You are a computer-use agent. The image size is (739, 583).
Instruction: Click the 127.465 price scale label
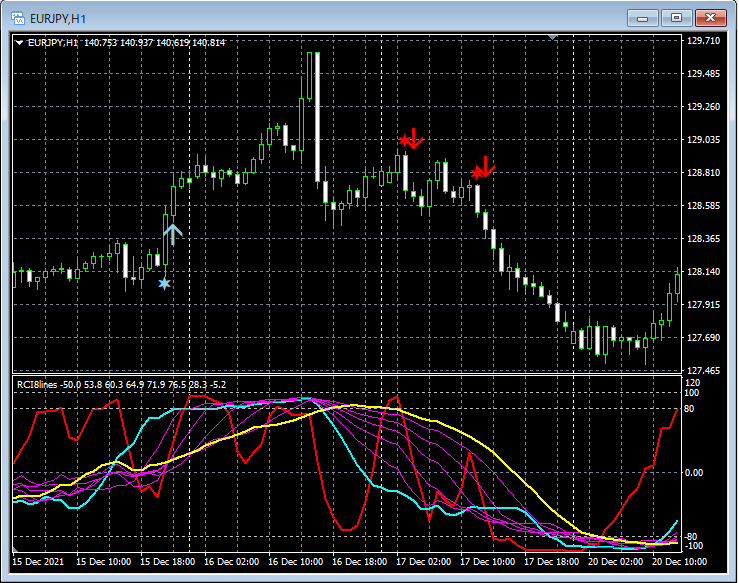tap(704, 370)
